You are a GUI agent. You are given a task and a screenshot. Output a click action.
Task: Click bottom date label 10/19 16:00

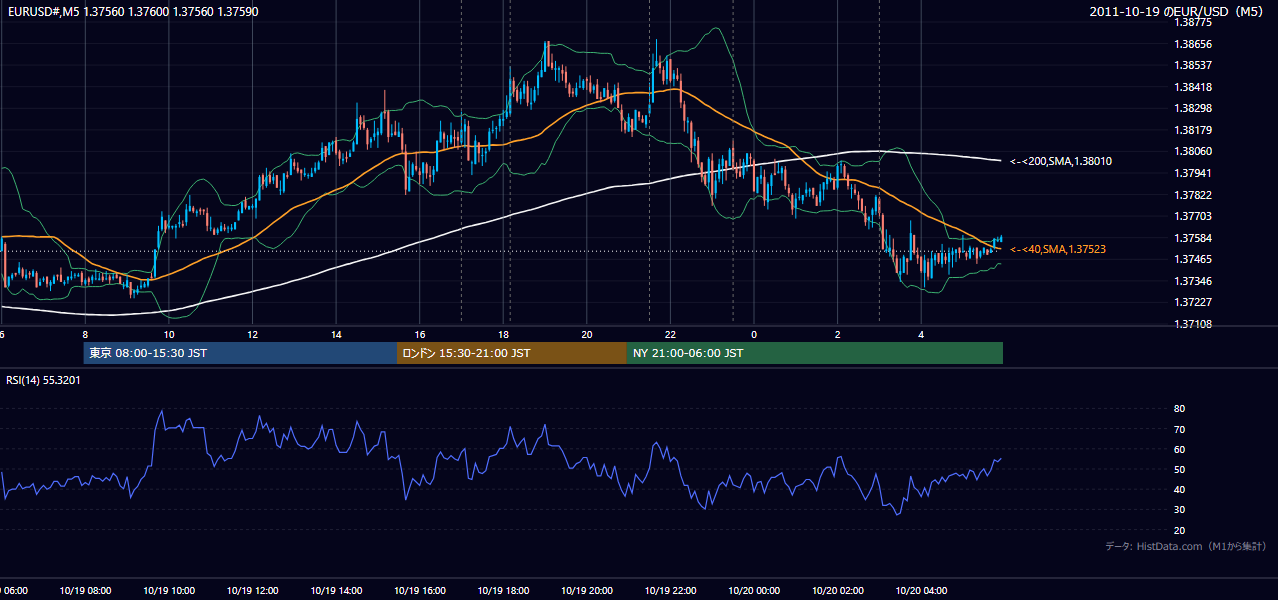click(x=418, y=591)
